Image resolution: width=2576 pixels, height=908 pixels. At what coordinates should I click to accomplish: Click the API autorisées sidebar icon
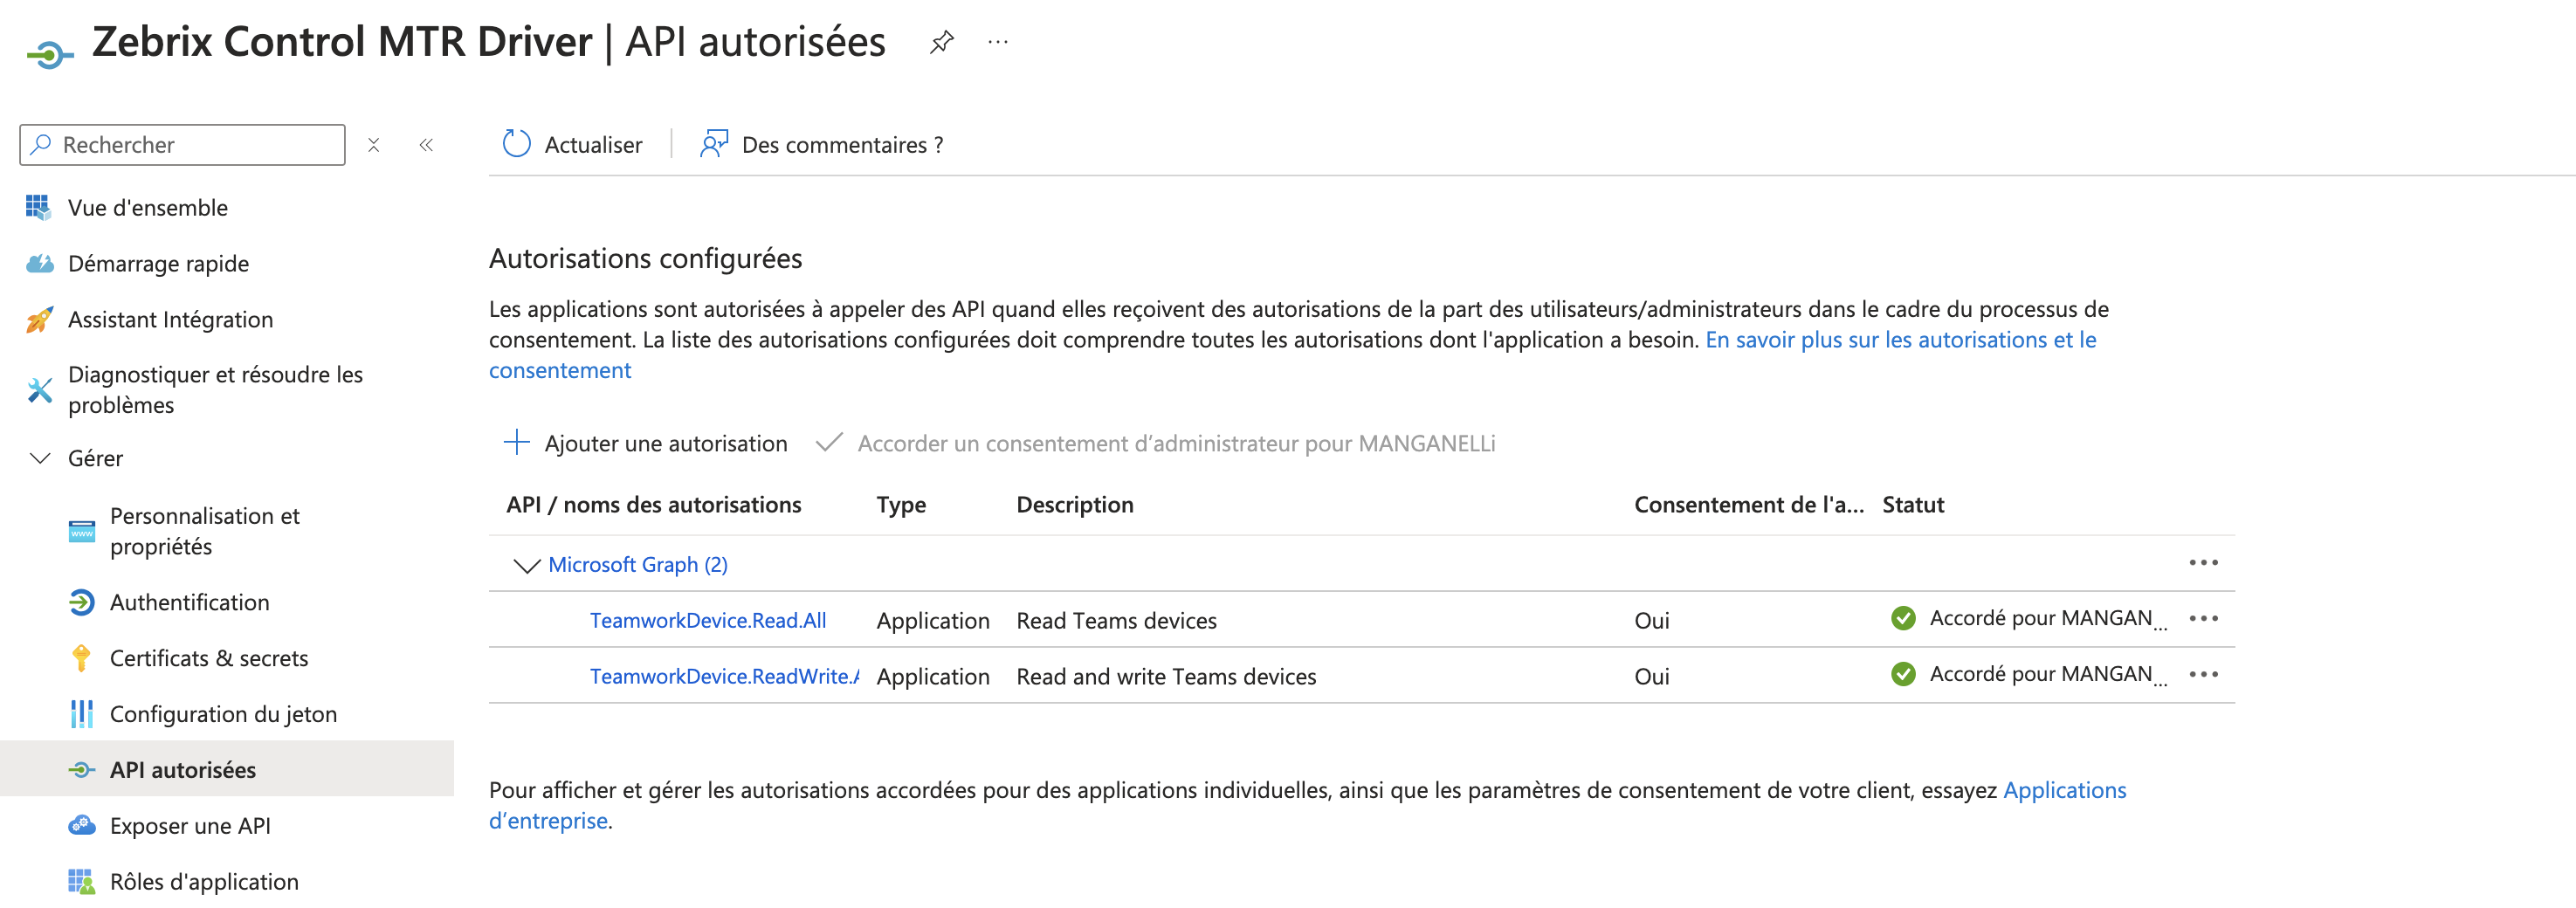pyautogui.click(x=82, y=770)
